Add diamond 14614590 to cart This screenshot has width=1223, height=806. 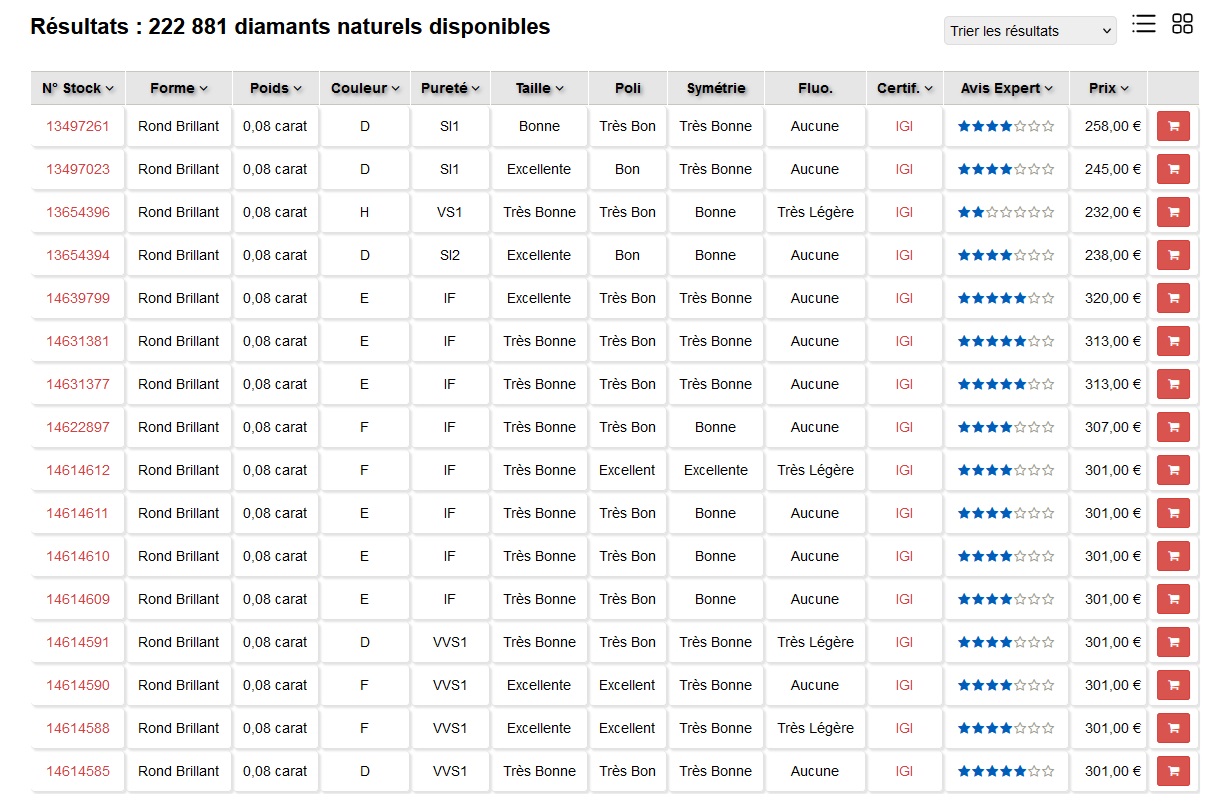coord(1172,685)
